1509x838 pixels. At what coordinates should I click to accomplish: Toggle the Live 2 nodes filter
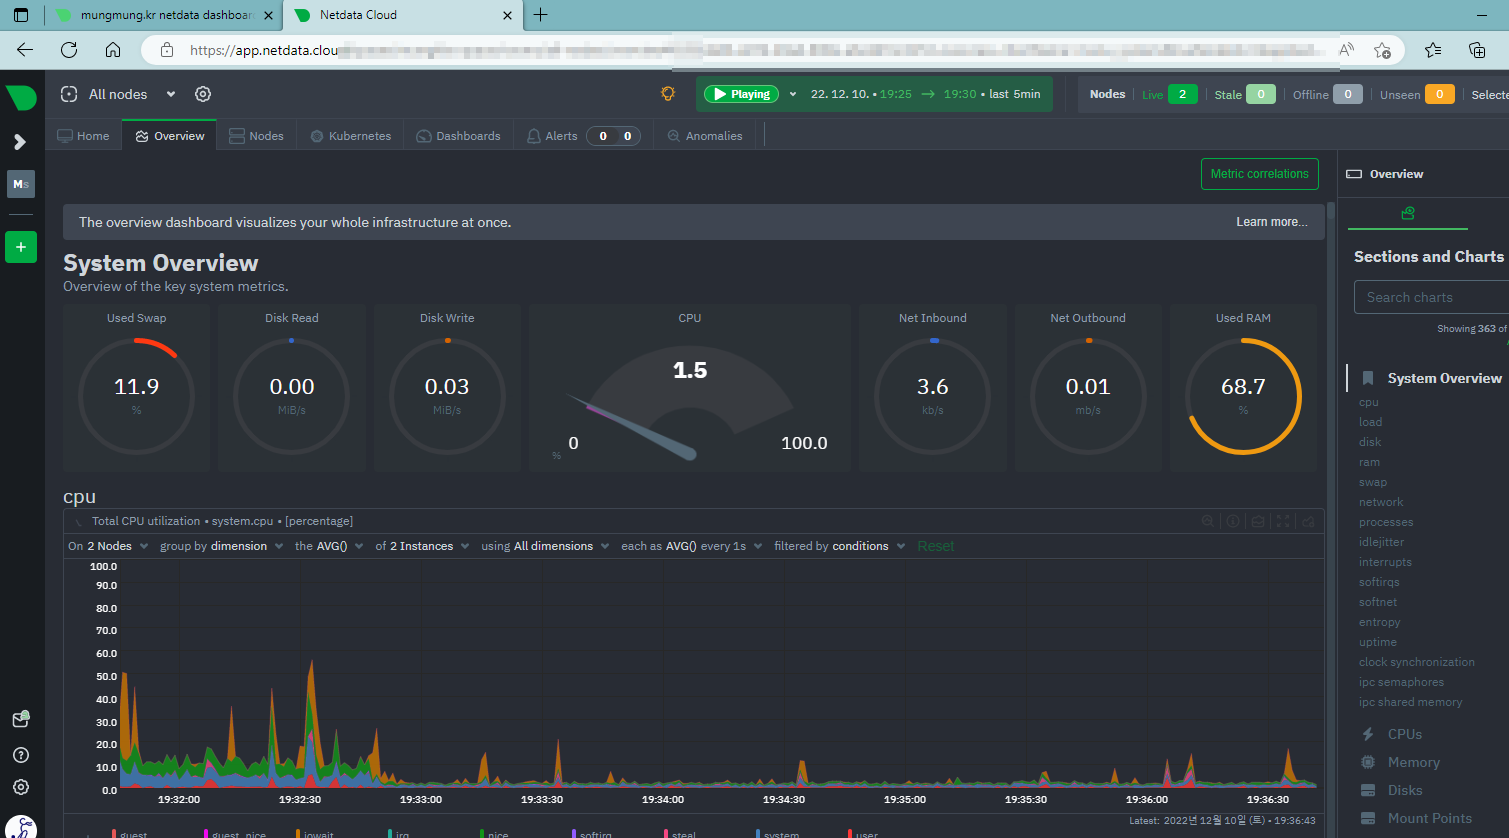[x=1168, y=94]
